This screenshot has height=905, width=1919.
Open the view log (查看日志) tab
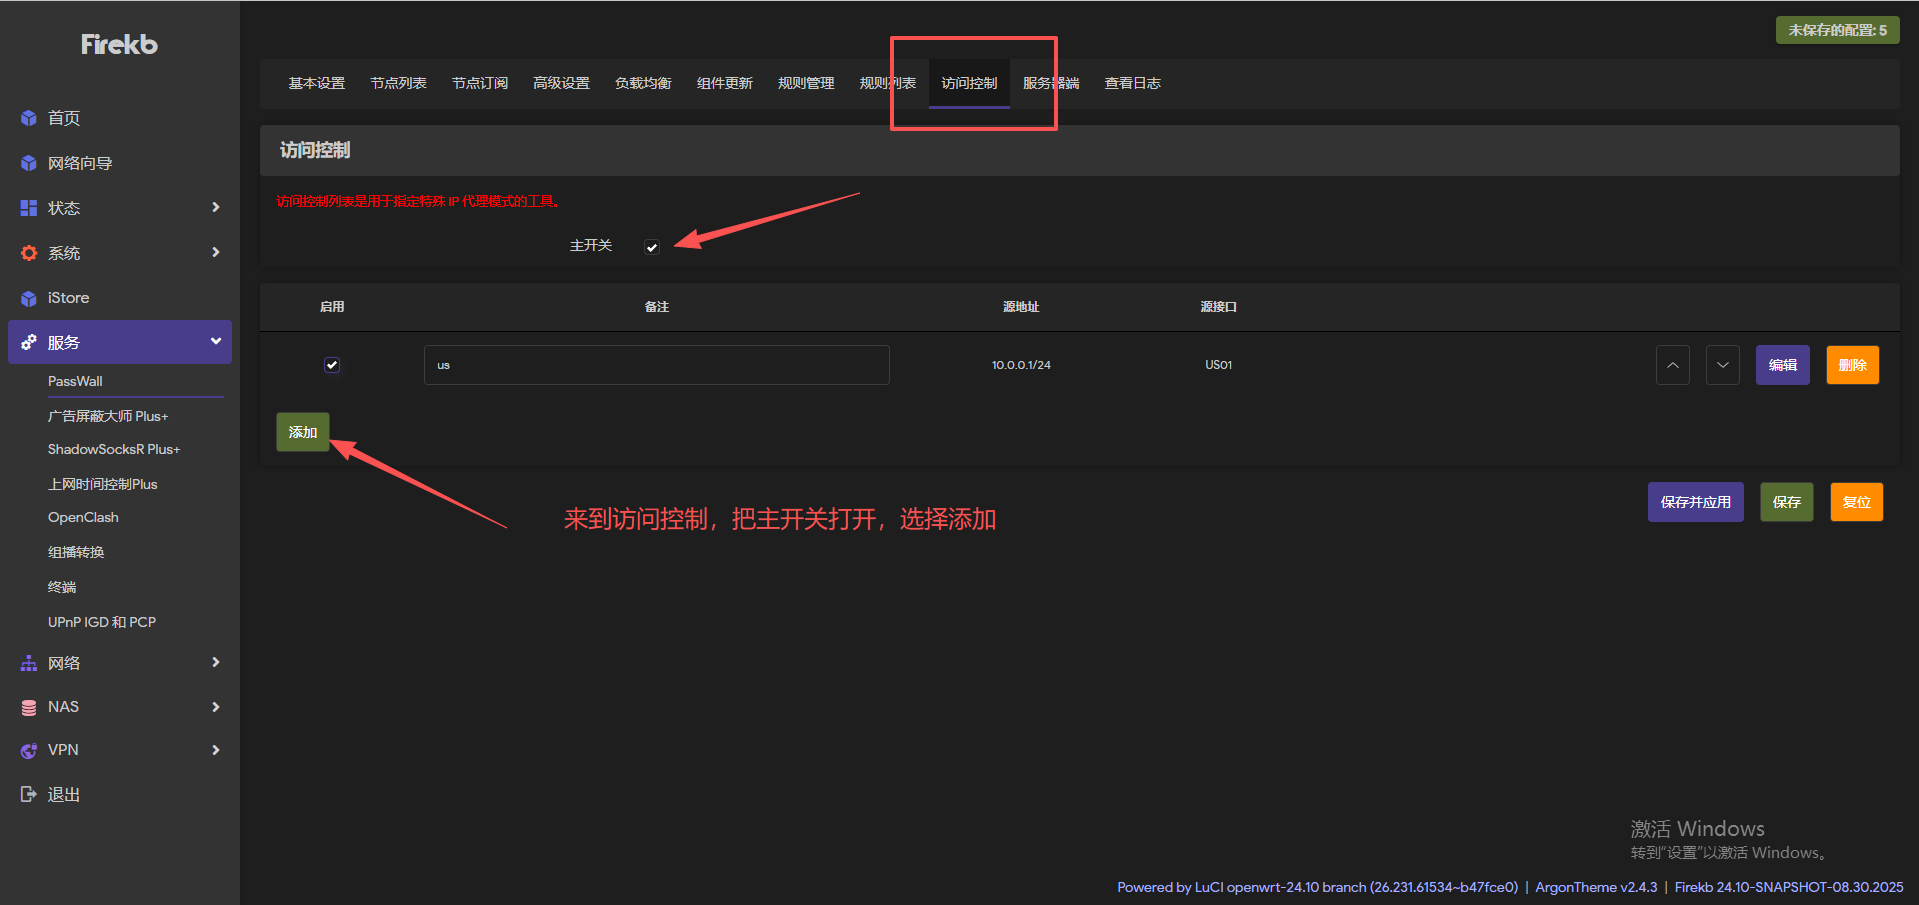click(1132, 83)
